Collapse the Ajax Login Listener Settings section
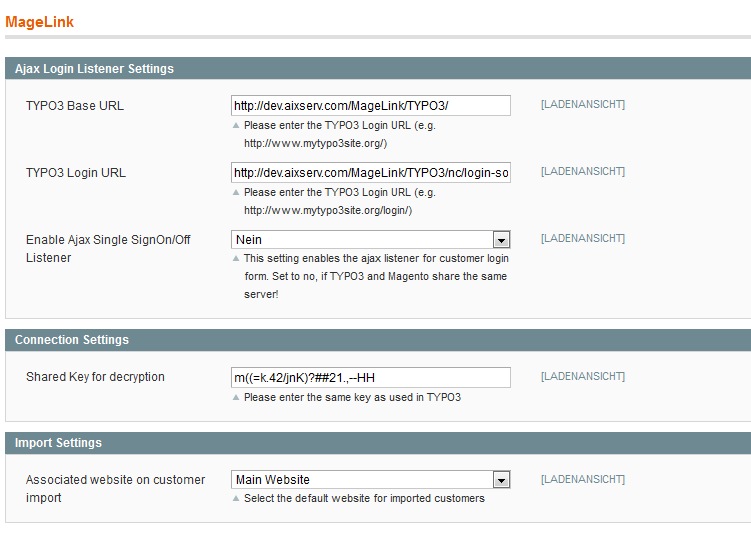This screenshot has height=548, width=751. pos(94,69)
